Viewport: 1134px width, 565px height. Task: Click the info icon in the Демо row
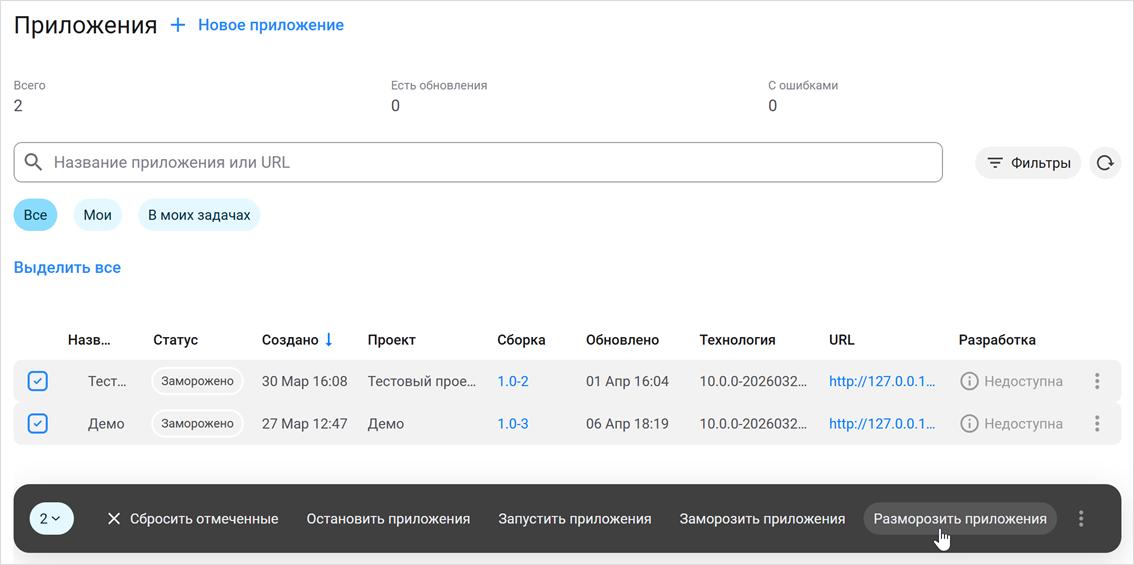(969, 424)
